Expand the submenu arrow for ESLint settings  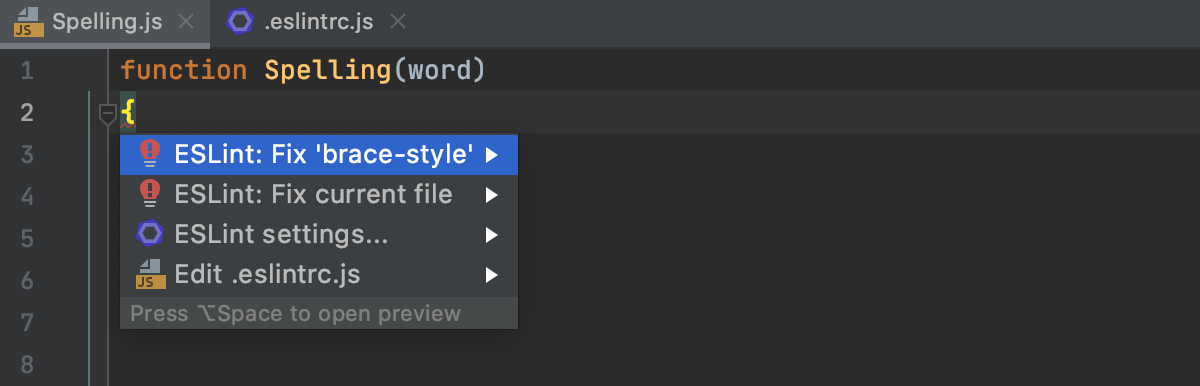pyautogui.click(x=491, y=235)
